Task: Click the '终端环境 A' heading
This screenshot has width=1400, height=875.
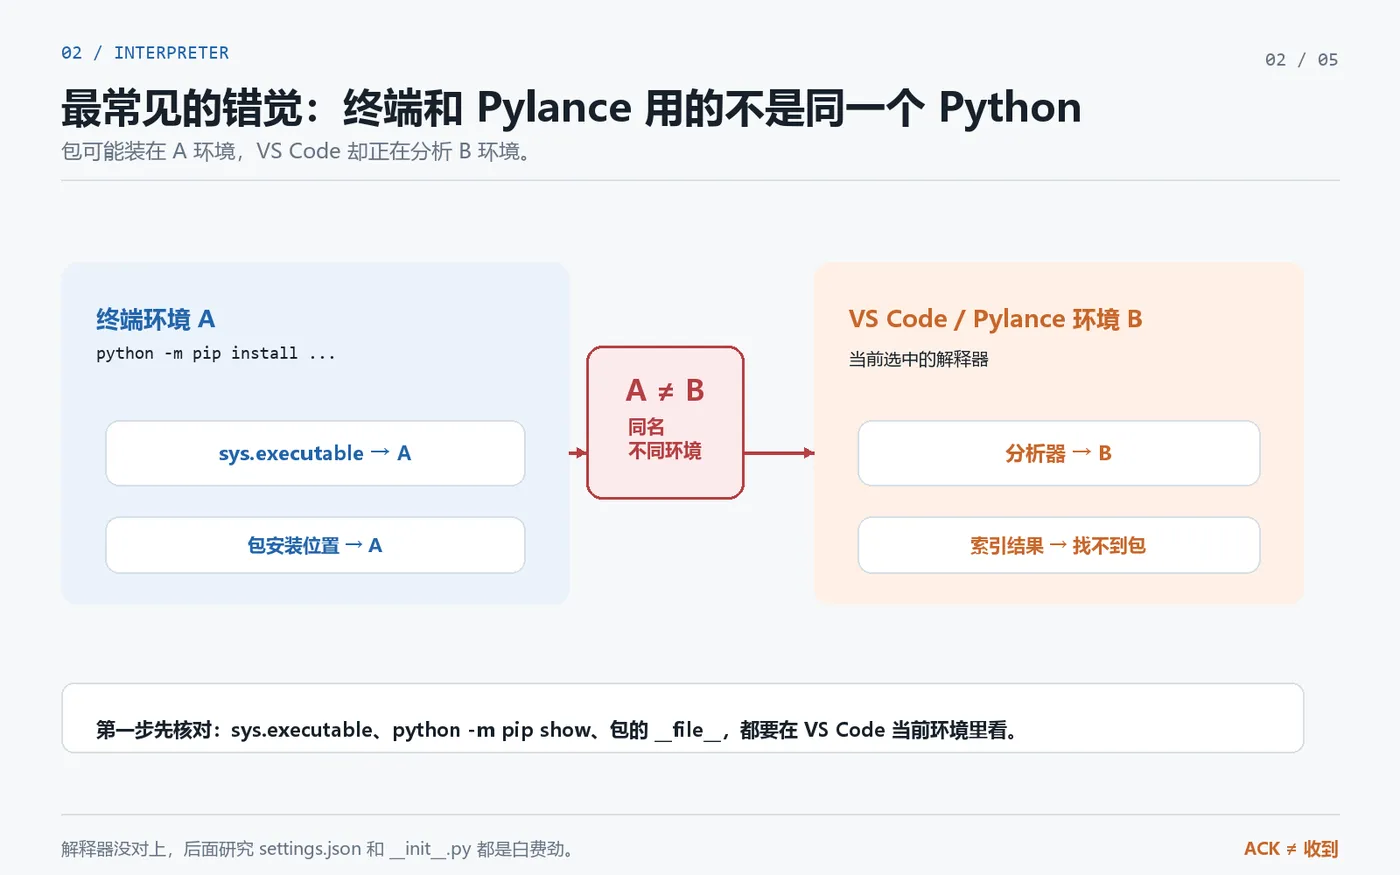Action: tap(155, 319)
